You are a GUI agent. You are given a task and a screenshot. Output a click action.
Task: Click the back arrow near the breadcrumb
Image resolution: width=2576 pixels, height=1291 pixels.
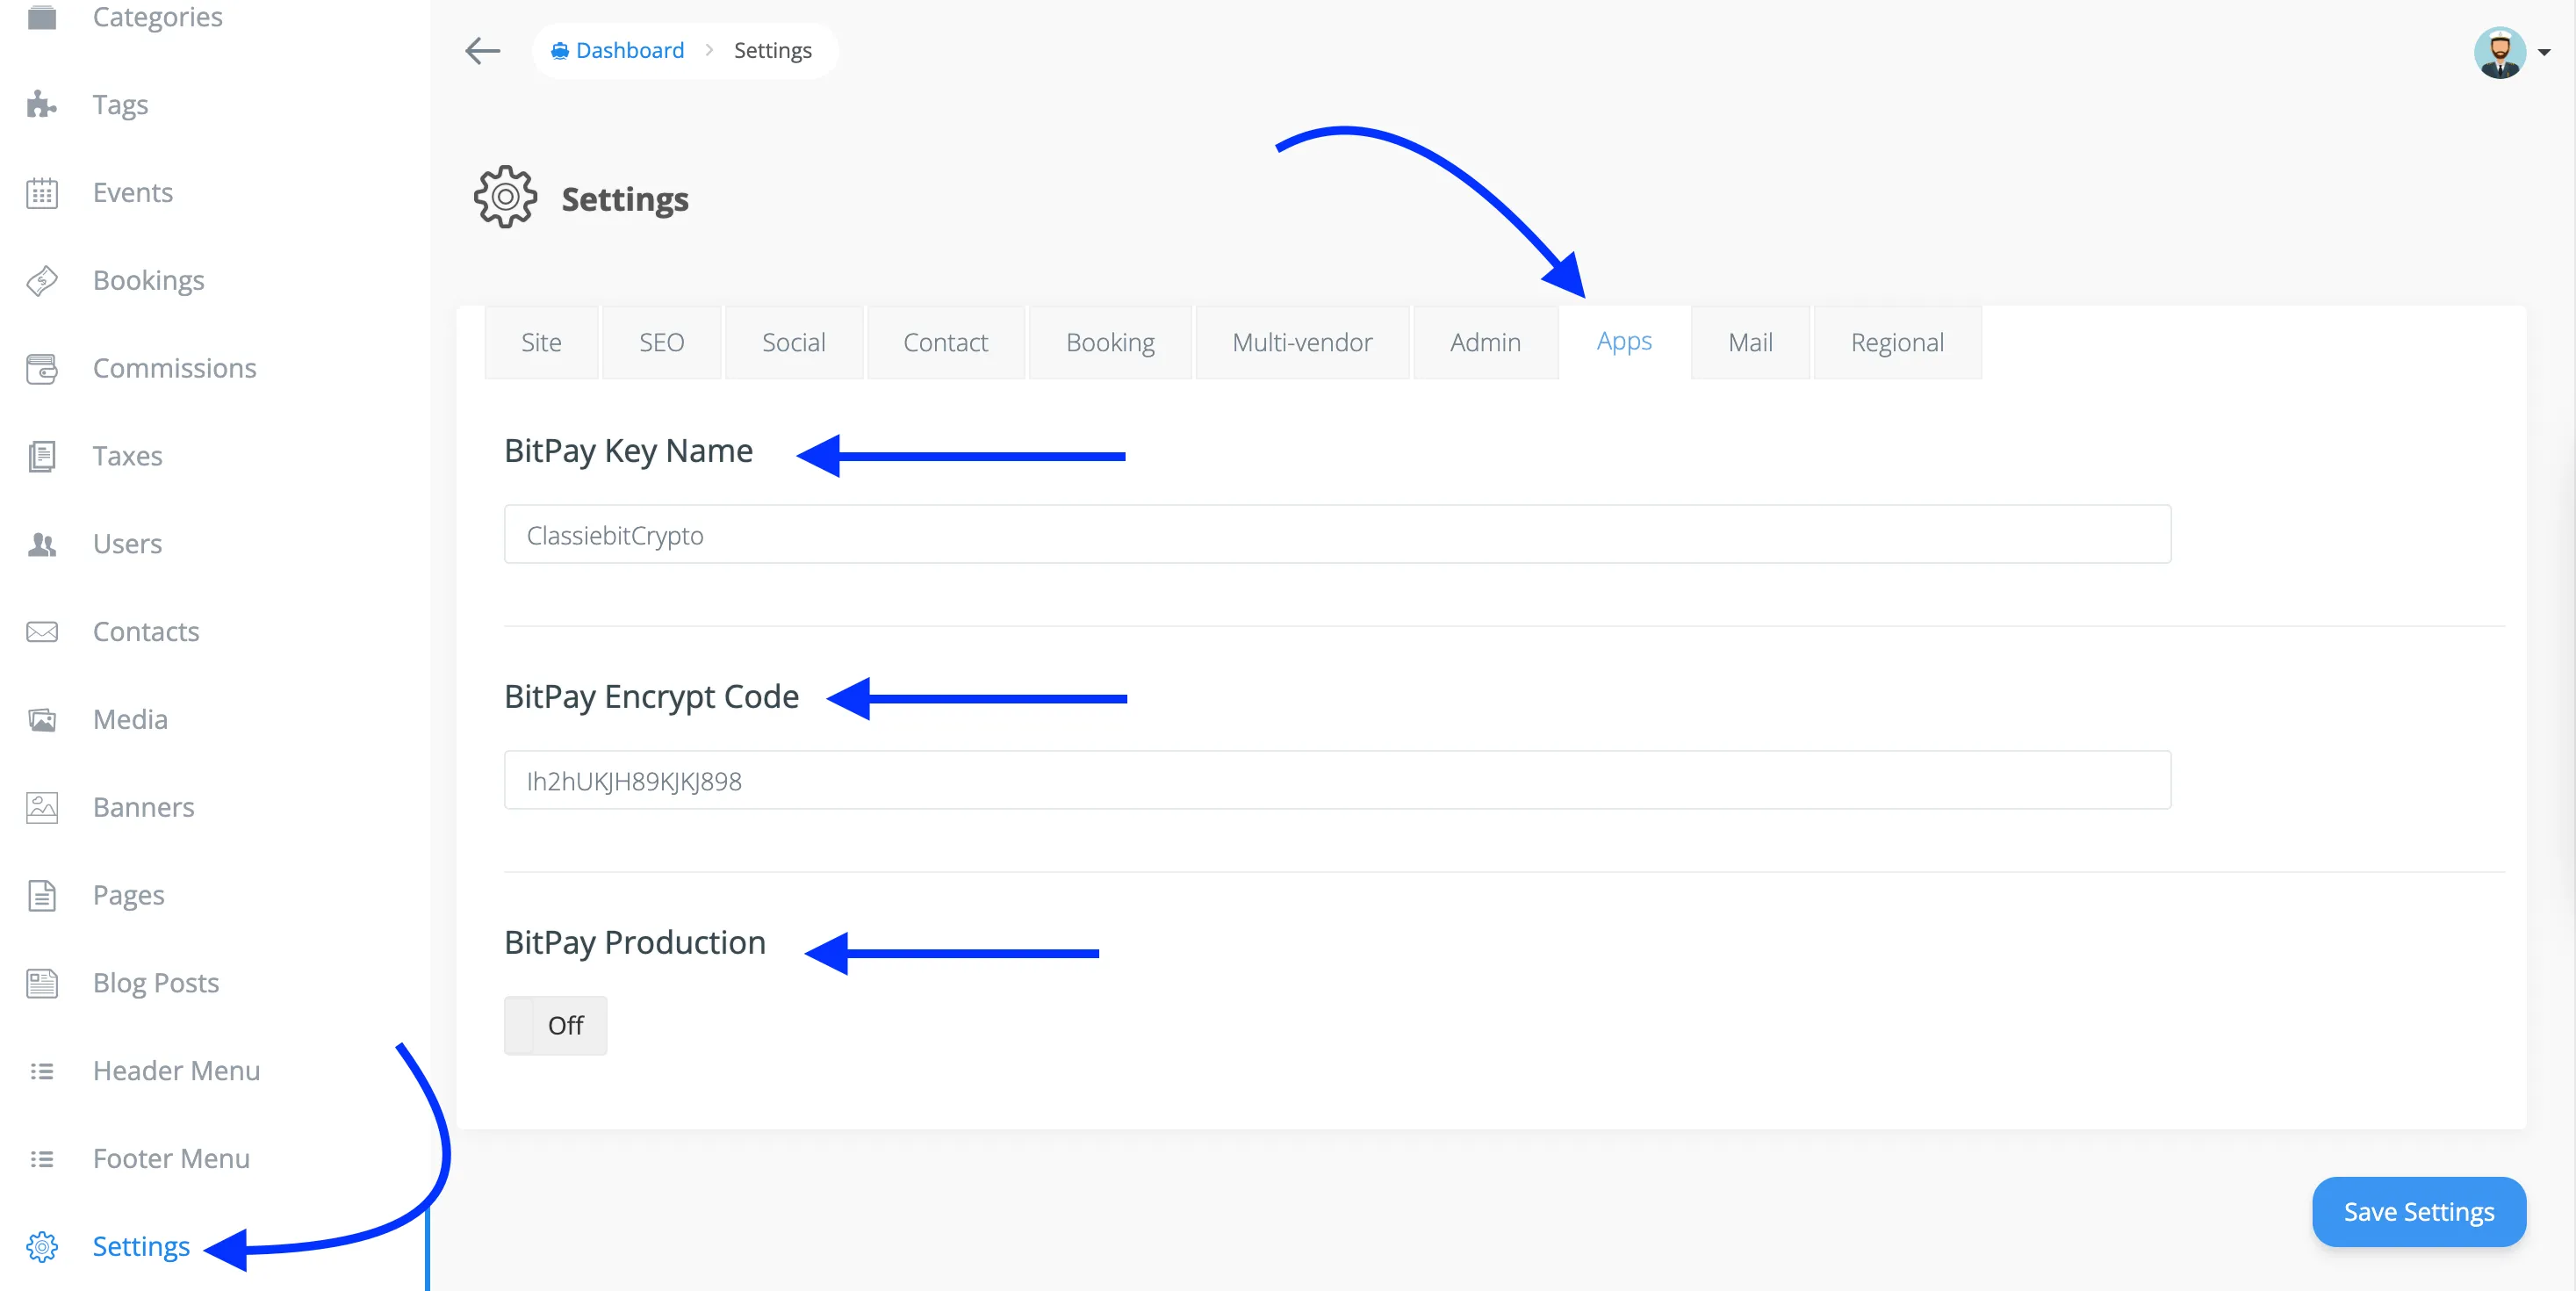[x=482, y=50]
